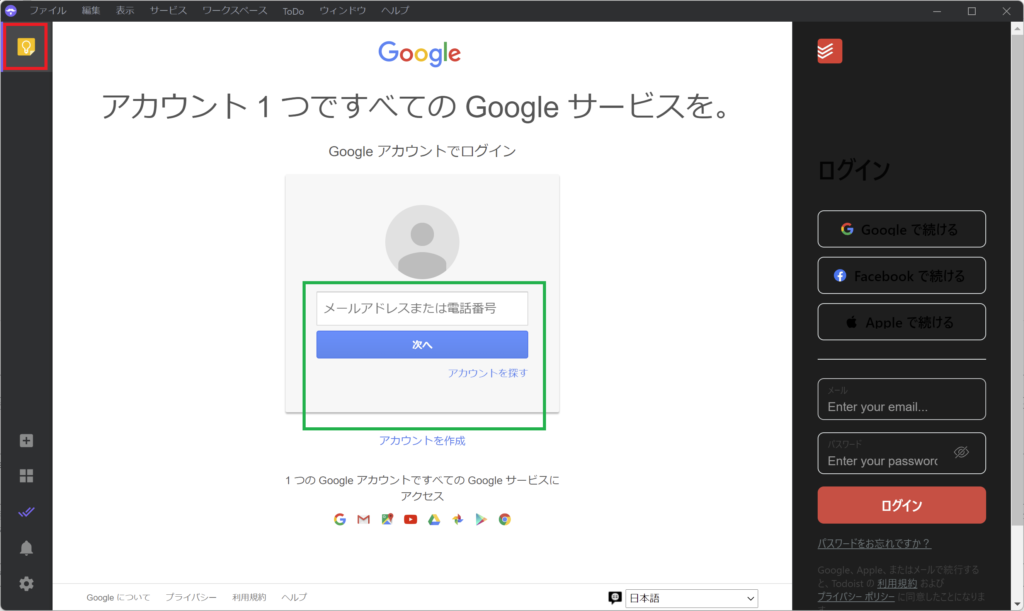Open the ToDo menu
Viewport: 1024px width, 611px height.
pyautogui.click(x=293, y=11)
